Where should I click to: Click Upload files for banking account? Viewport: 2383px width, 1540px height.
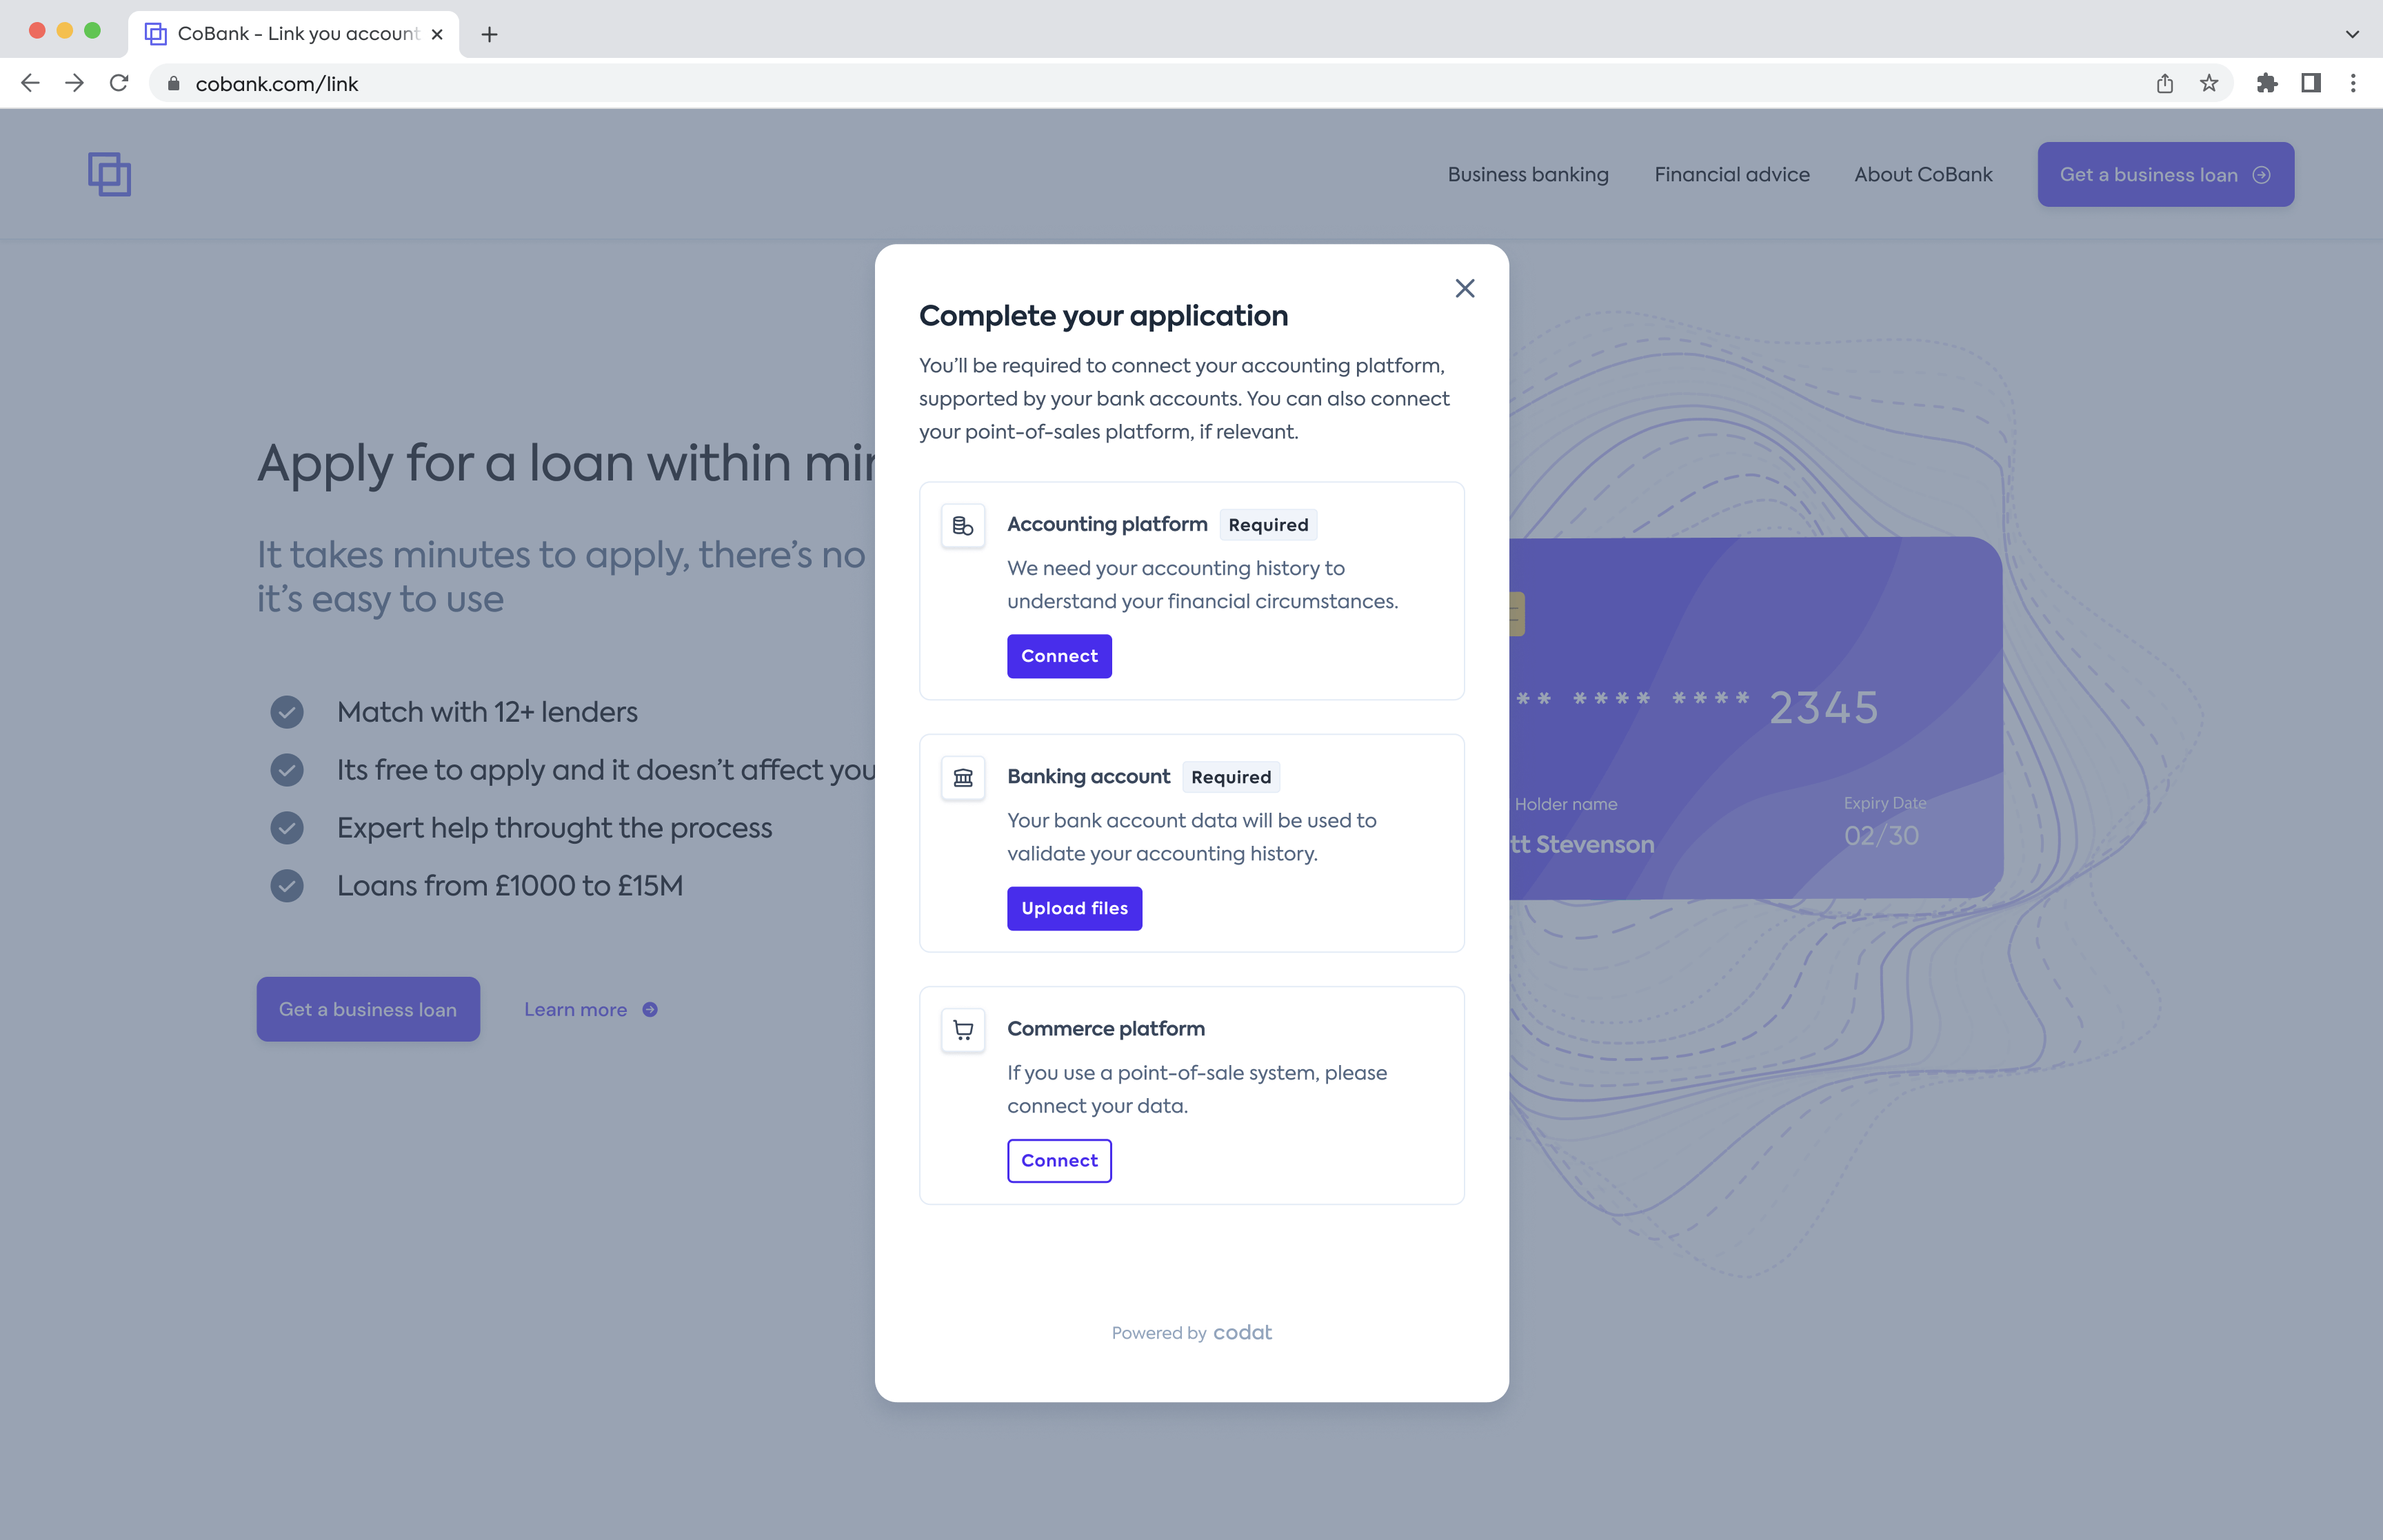click(1074, 906)
